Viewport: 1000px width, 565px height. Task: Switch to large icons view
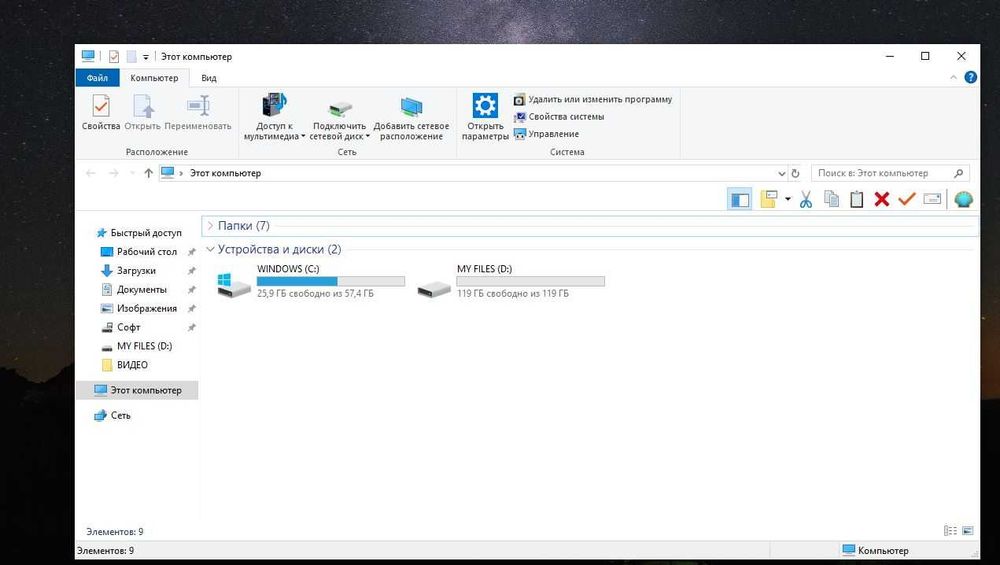(x=967, y=531)
